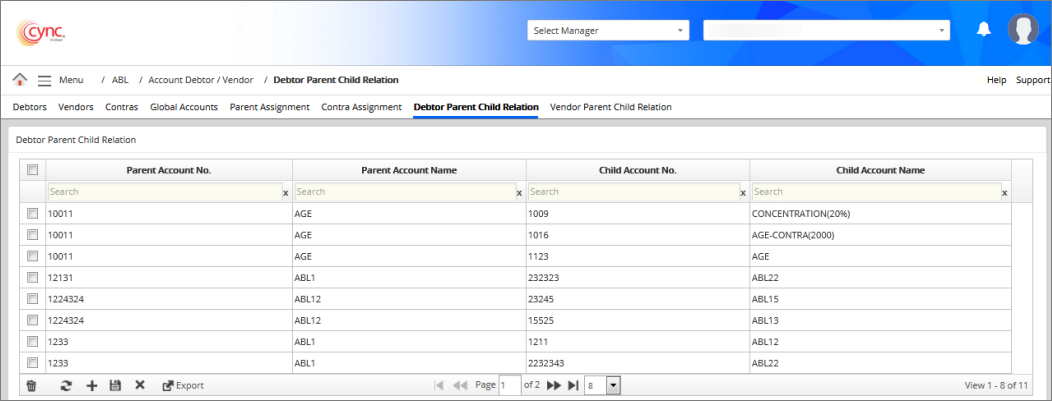Cancel edits with the X icon
Screen dimensions: 1052x401
click(x=140, y=385)
